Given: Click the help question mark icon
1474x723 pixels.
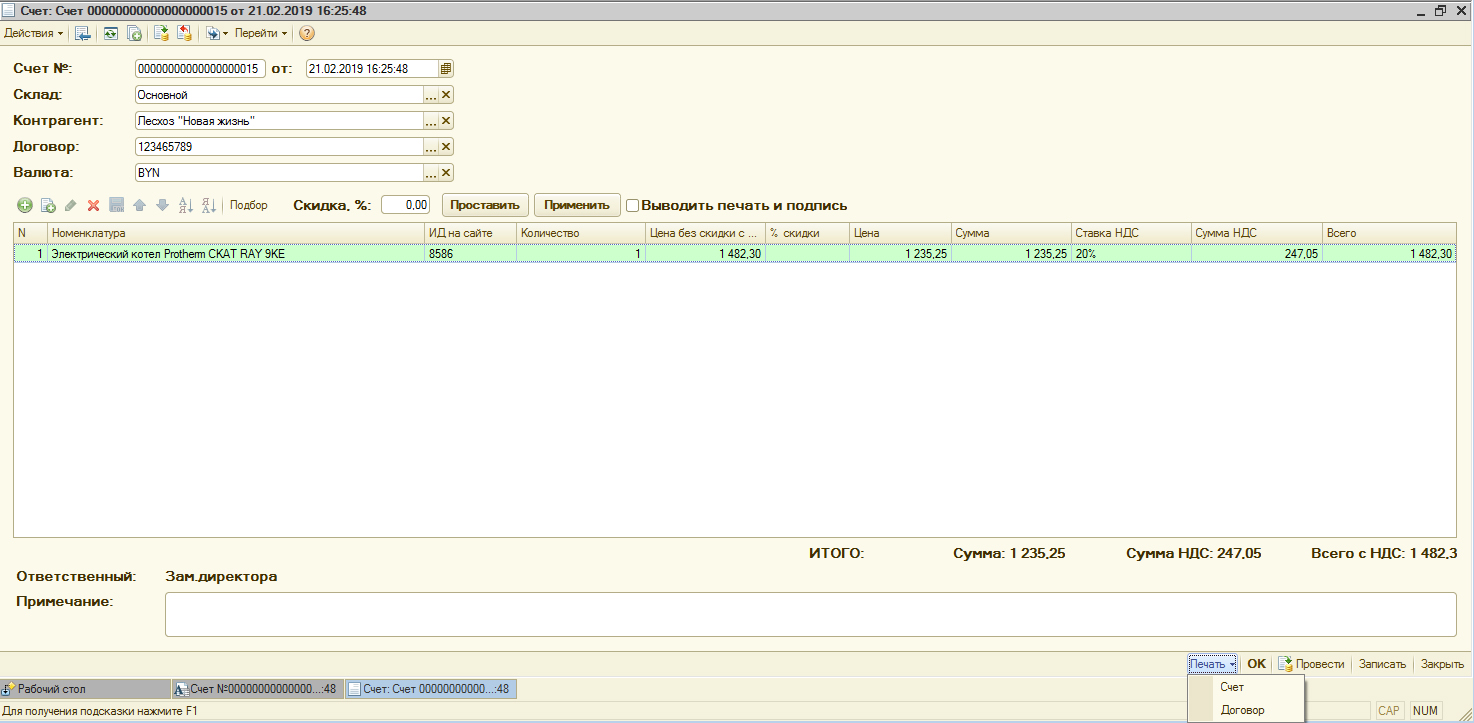Looking at the screenshot, I should tap(307, 33).
